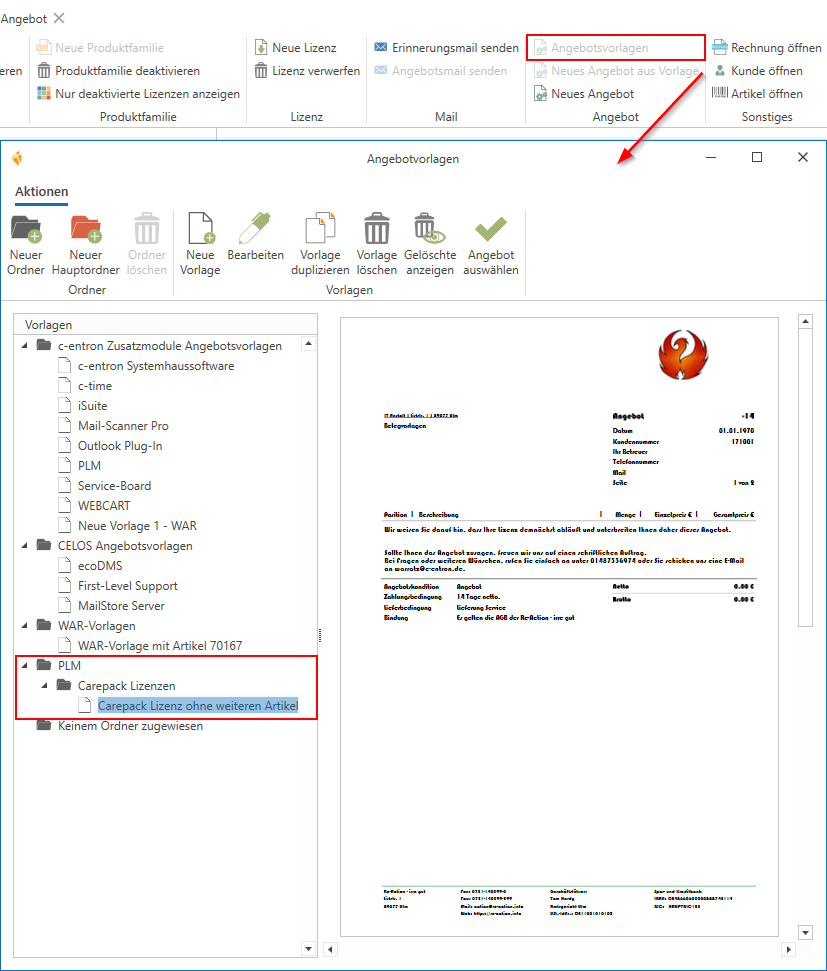This screenshot has width=827, height=971.
Task: Collapse the c-entron Zusatzmodule Angebotsvorlagen folder
Action: 25,346
